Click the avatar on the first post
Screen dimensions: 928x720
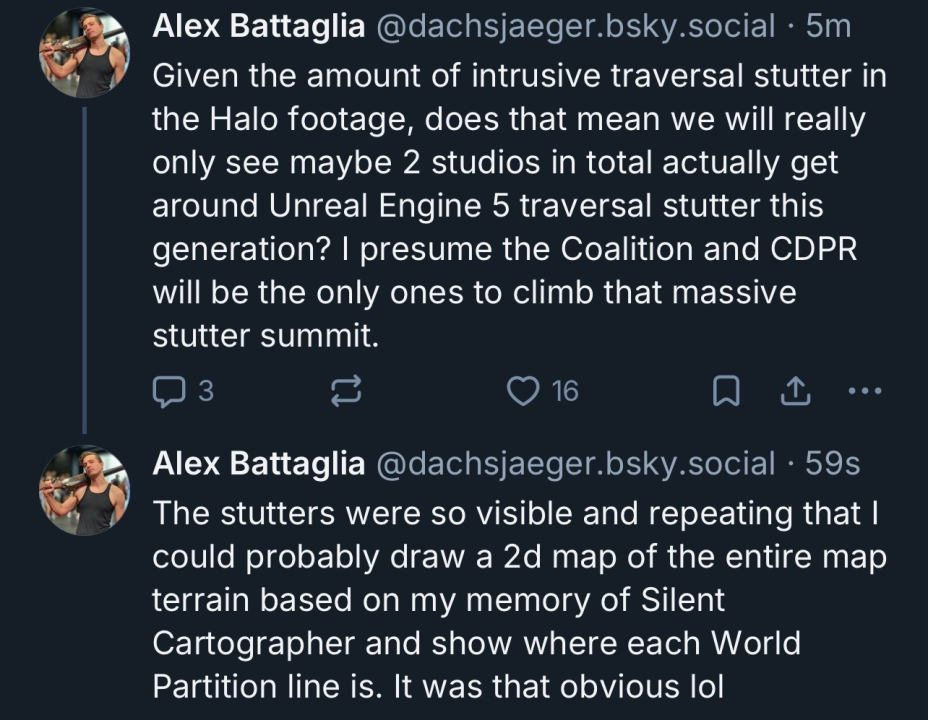(x=85, y=53)
